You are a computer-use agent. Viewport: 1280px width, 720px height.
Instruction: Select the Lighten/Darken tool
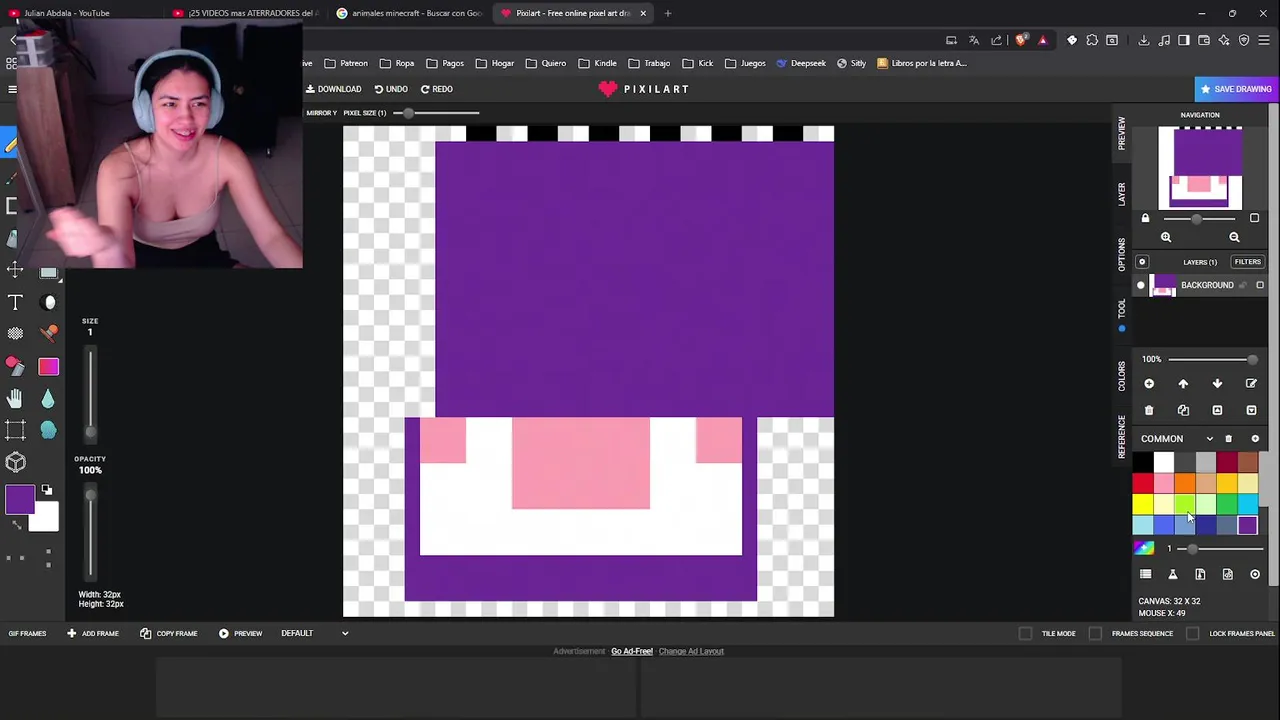pyautogui.click(x=49, y=302)
